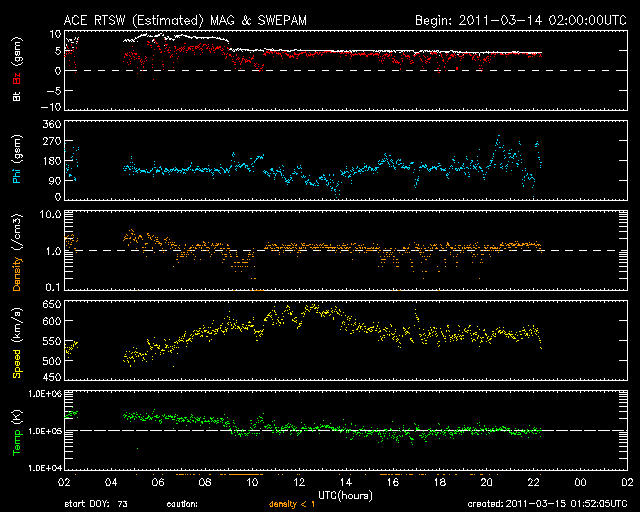Screen dimensions: 640x512
Task: Click the "650" tick on the Speed axis
Action: 52,304
